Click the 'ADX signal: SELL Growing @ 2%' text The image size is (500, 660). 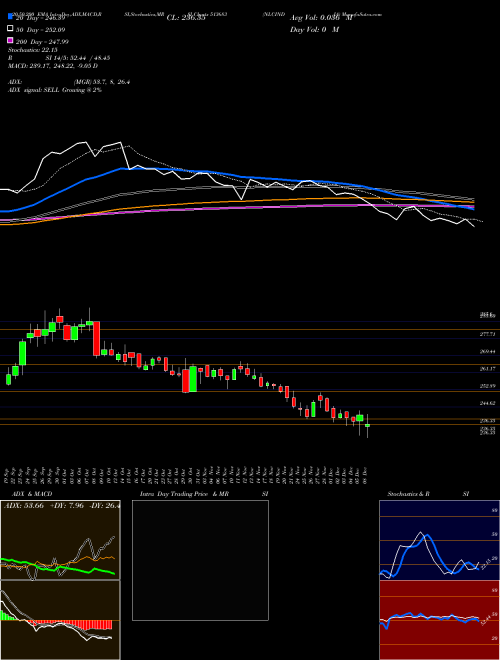tap(55, 90)
